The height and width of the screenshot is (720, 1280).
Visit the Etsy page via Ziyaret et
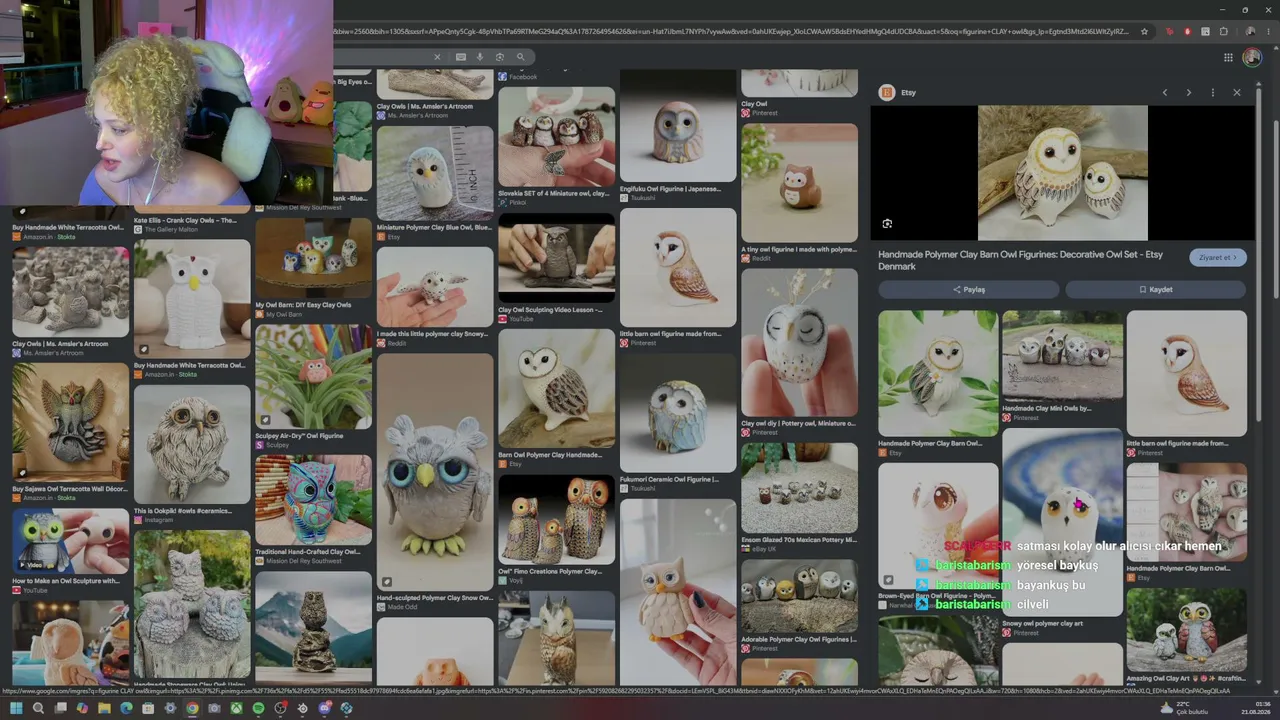[1218, 258]
